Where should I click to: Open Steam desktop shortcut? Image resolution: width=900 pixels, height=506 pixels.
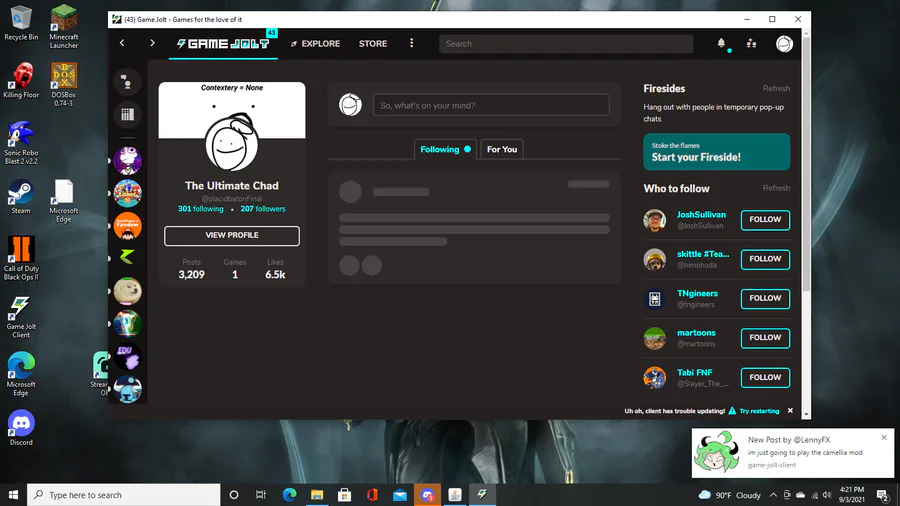coord(21,197)
